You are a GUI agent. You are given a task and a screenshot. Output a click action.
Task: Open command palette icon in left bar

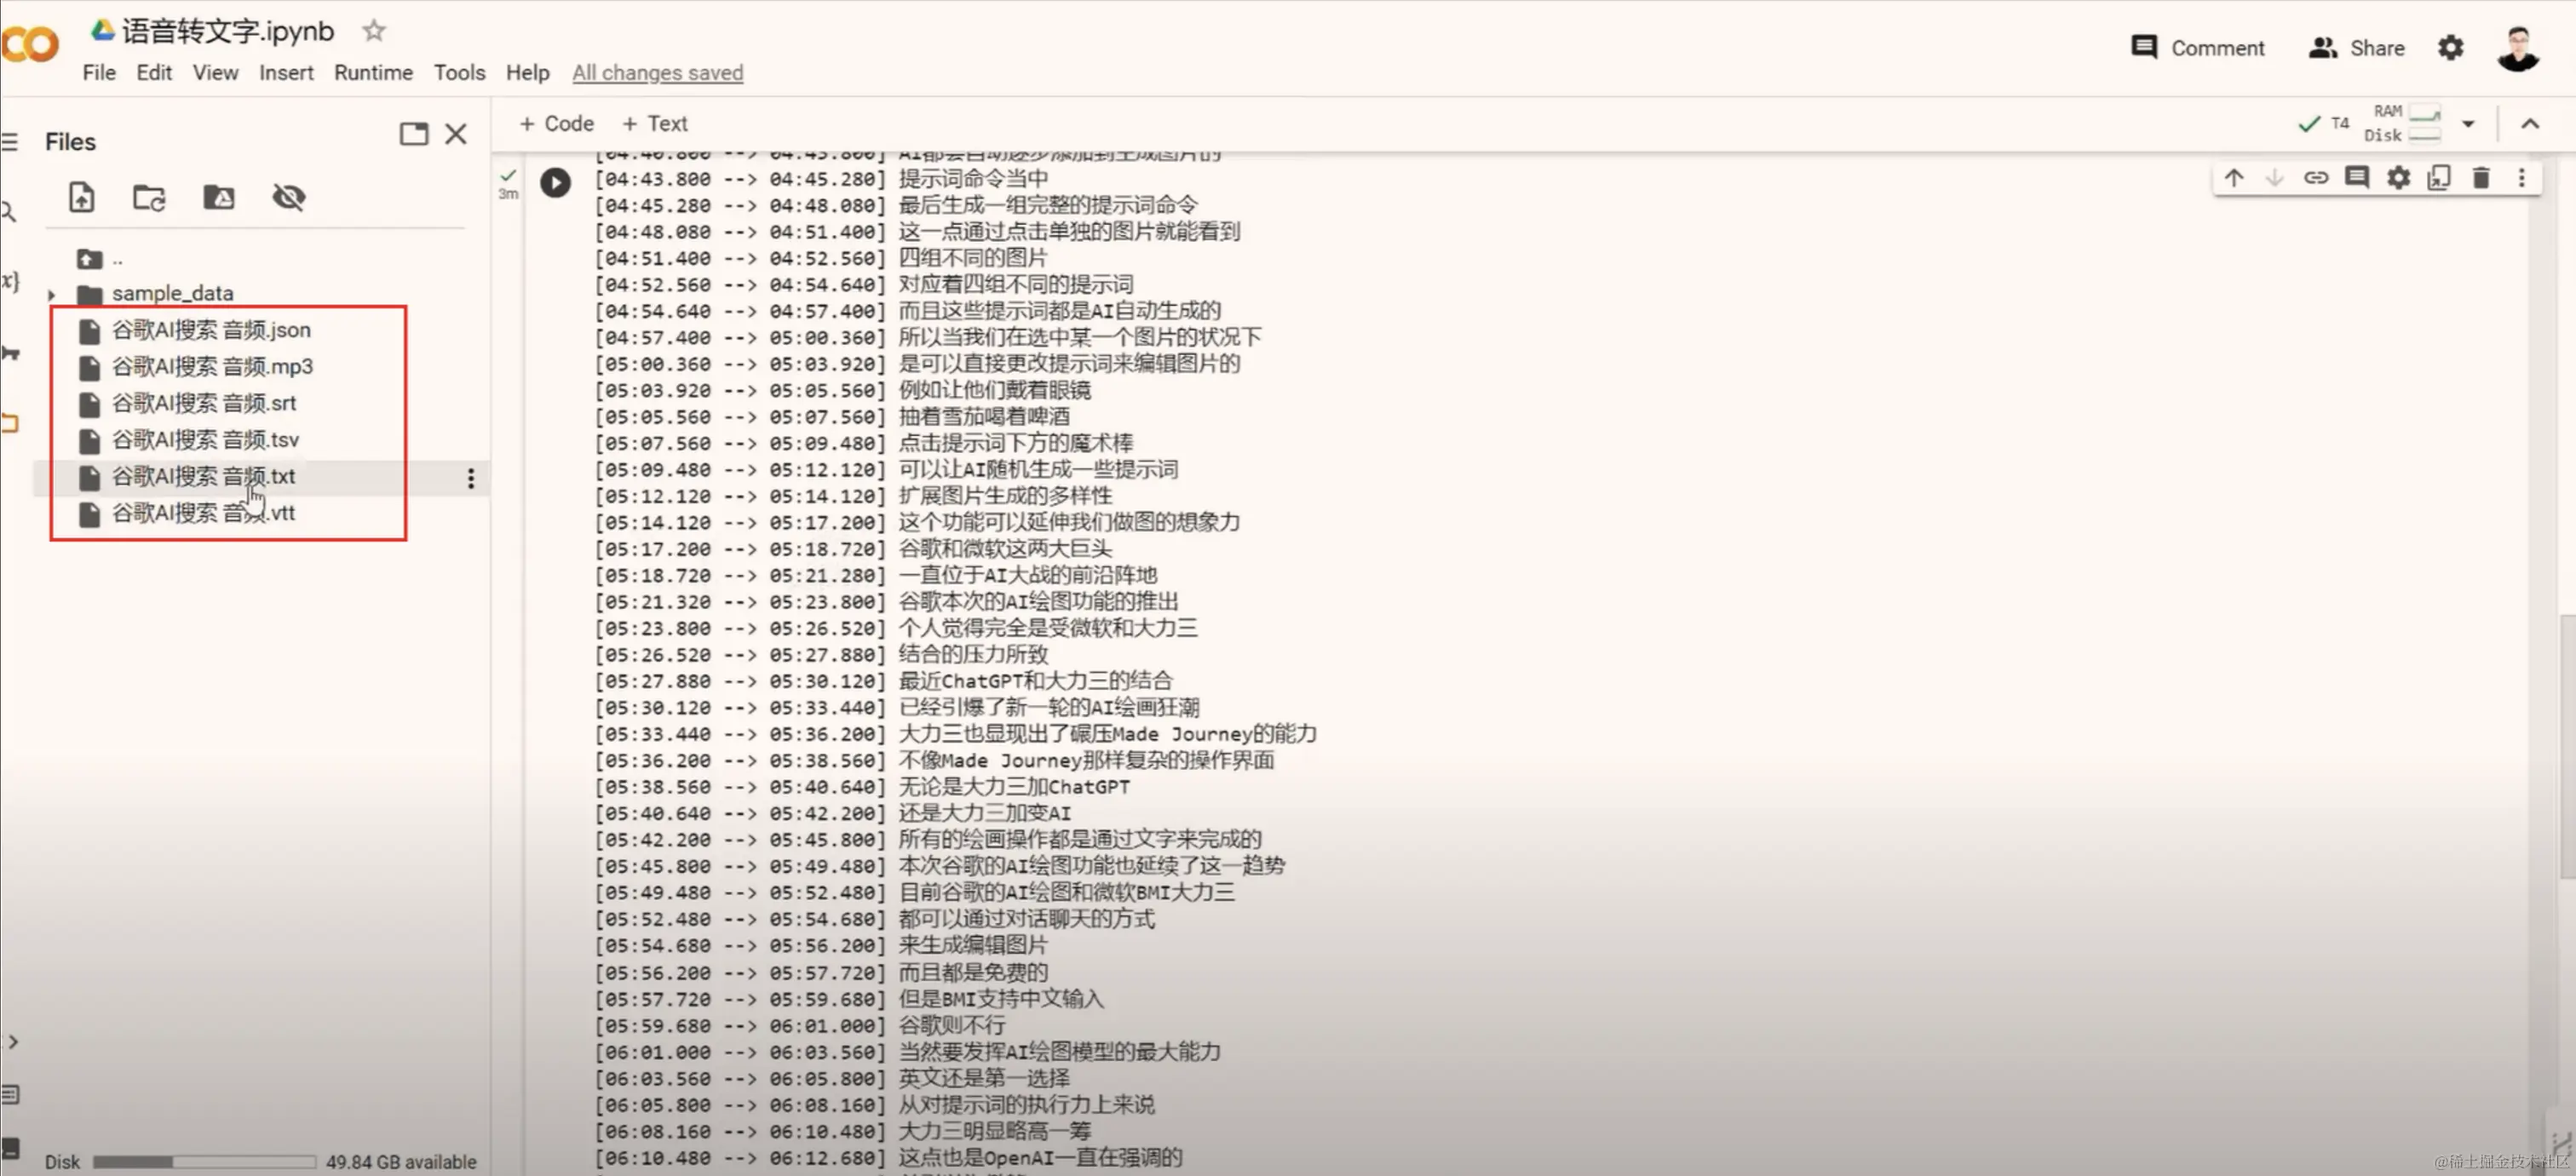tap(10, 1094)
